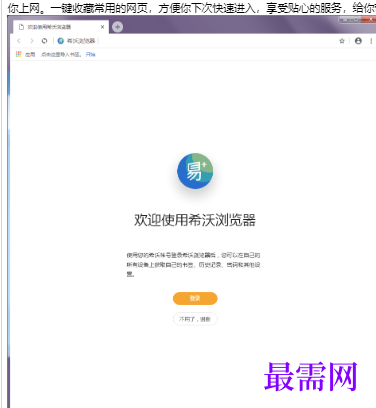The image size is (376, 408).
Task: Click the 不用了，谢谢 button
Action: tap(195, 319)
